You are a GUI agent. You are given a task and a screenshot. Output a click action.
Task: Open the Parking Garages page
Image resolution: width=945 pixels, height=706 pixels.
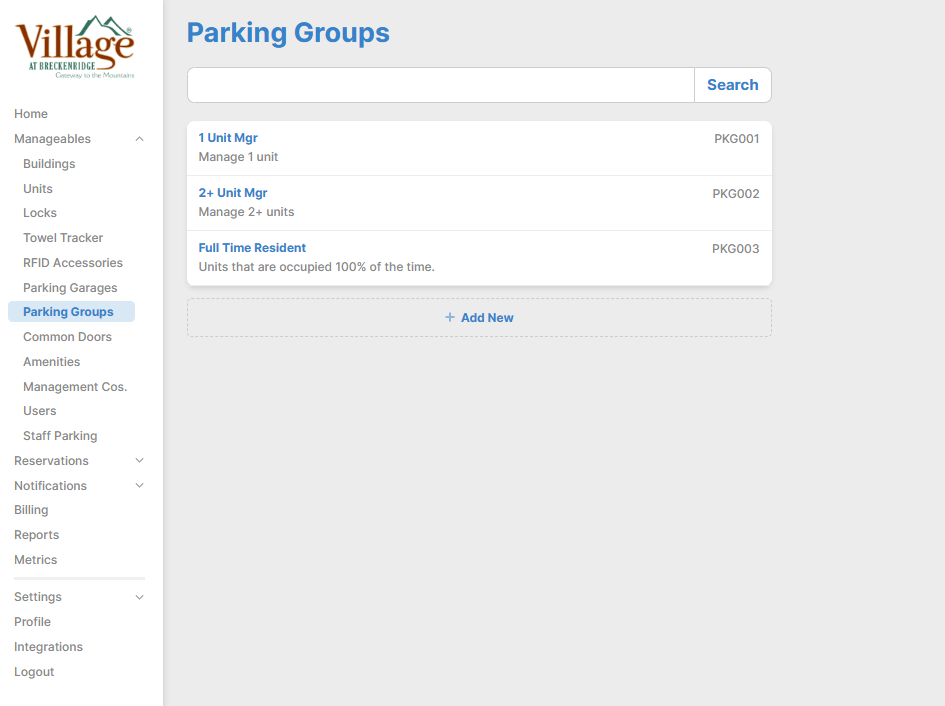click(x=70, y=288)
